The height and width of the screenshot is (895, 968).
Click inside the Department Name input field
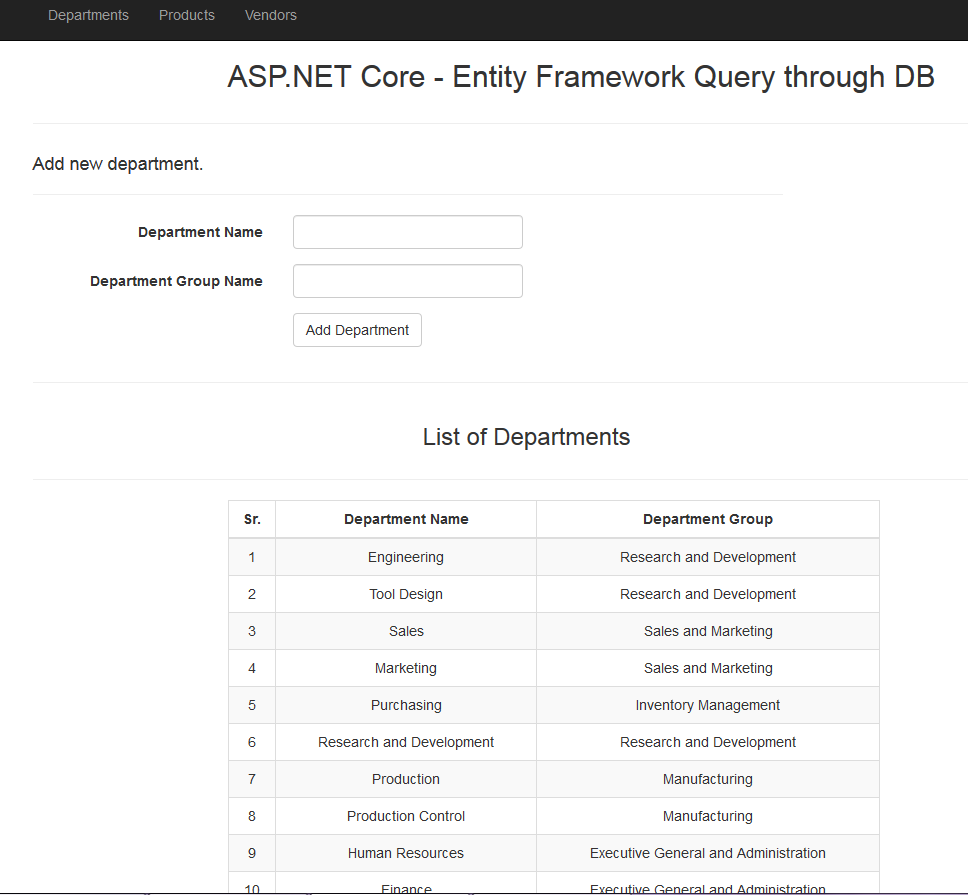point(407,231)
